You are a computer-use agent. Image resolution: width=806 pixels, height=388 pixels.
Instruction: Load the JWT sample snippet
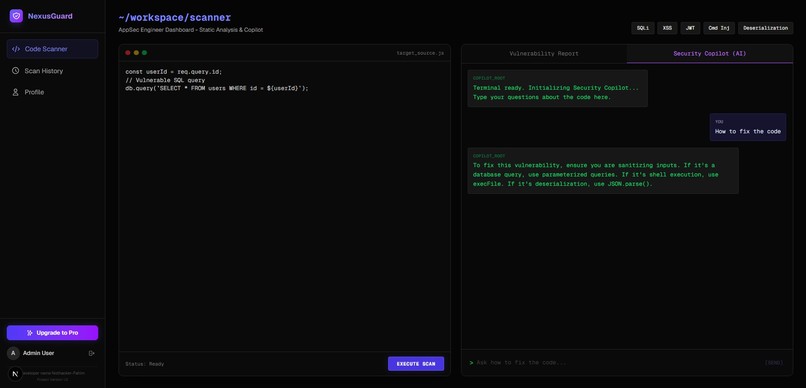click(x=690, y=28)
